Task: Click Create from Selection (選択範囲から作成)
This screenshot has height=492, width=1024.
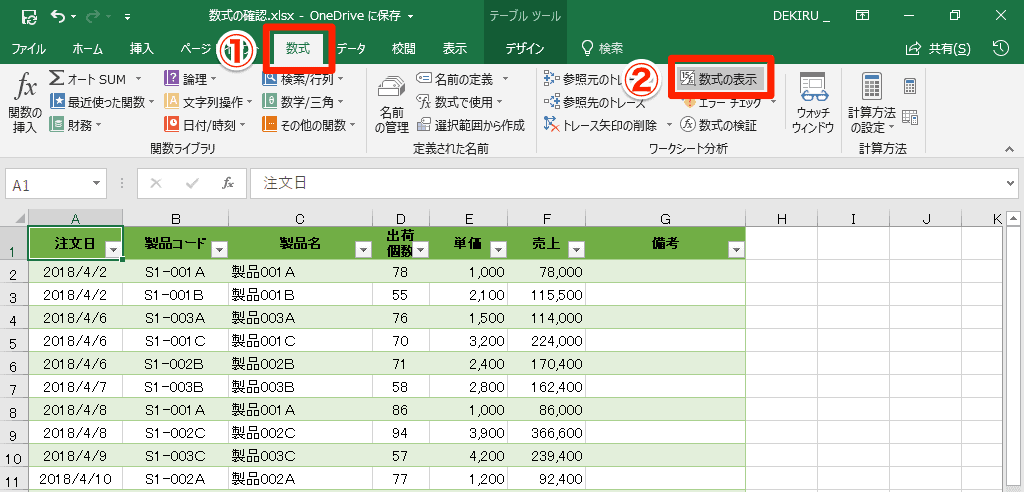Action: pyautogui.click(x=471, y=124)
